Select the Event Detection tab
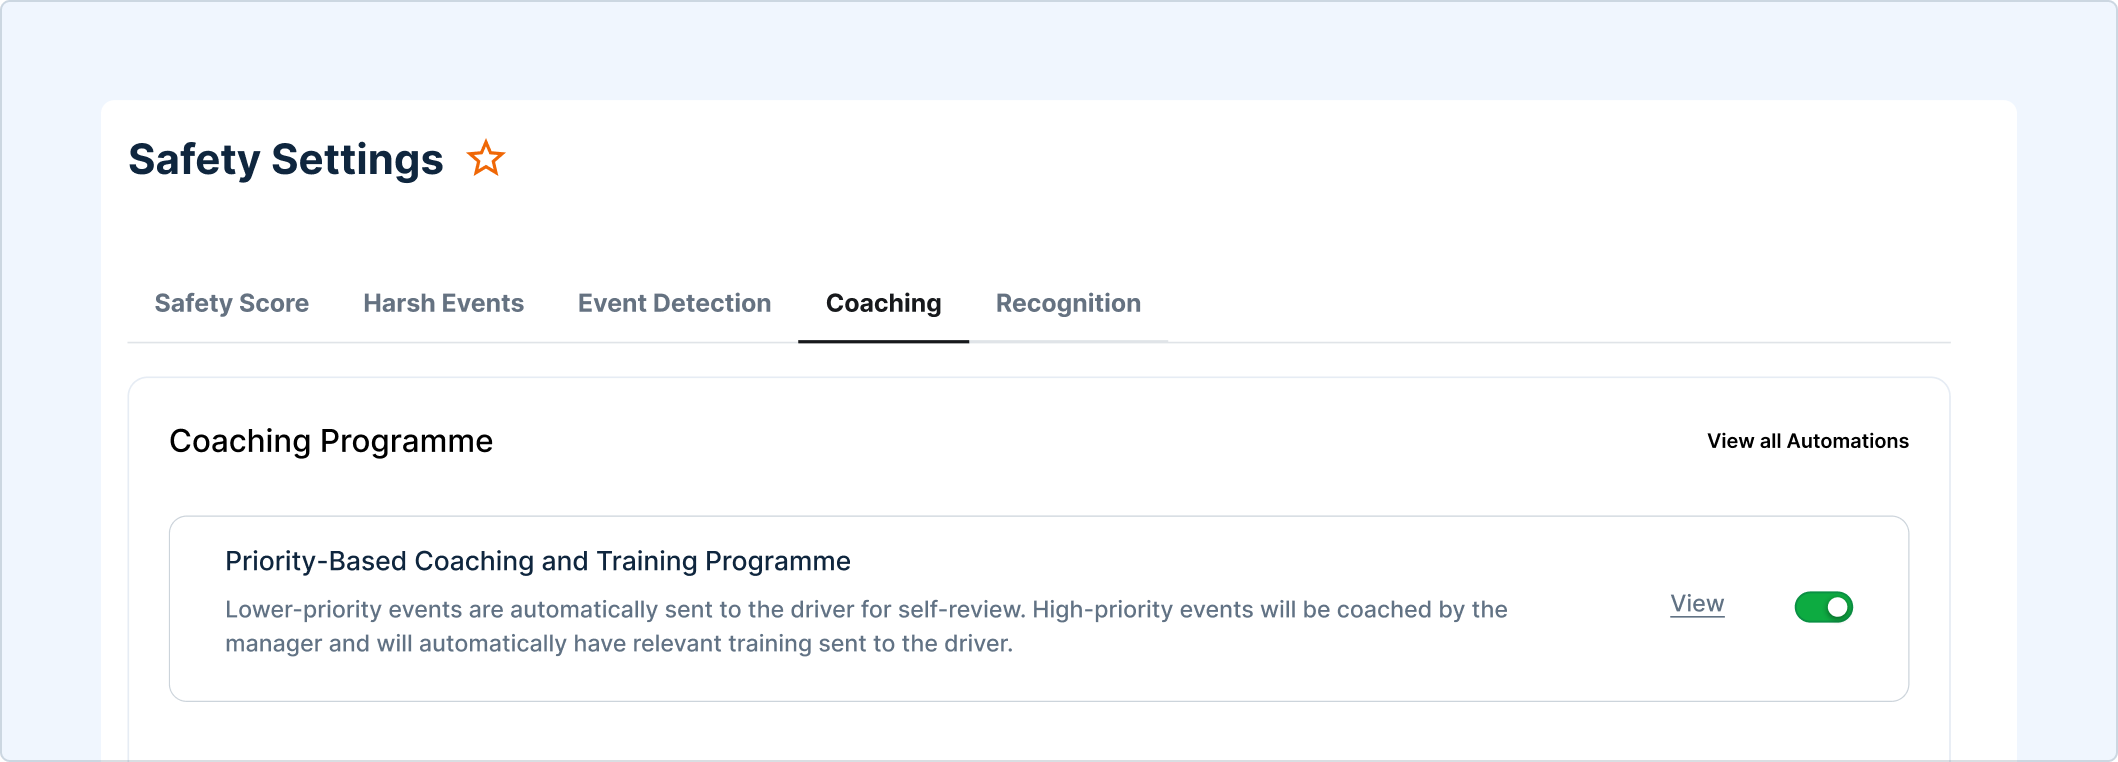This screenshot has height=762, width=2118. pyautogui.click(x=673, y=303)
